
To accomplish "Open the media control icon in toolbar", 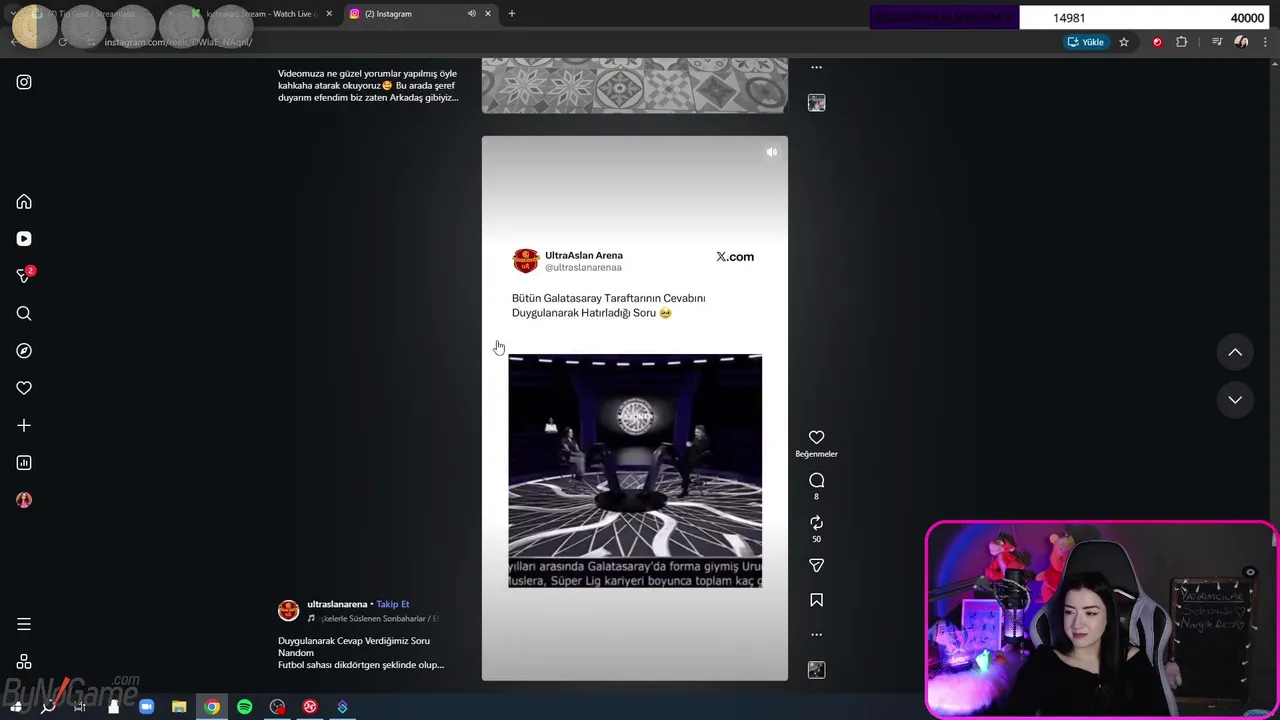I will point(1217,42).
